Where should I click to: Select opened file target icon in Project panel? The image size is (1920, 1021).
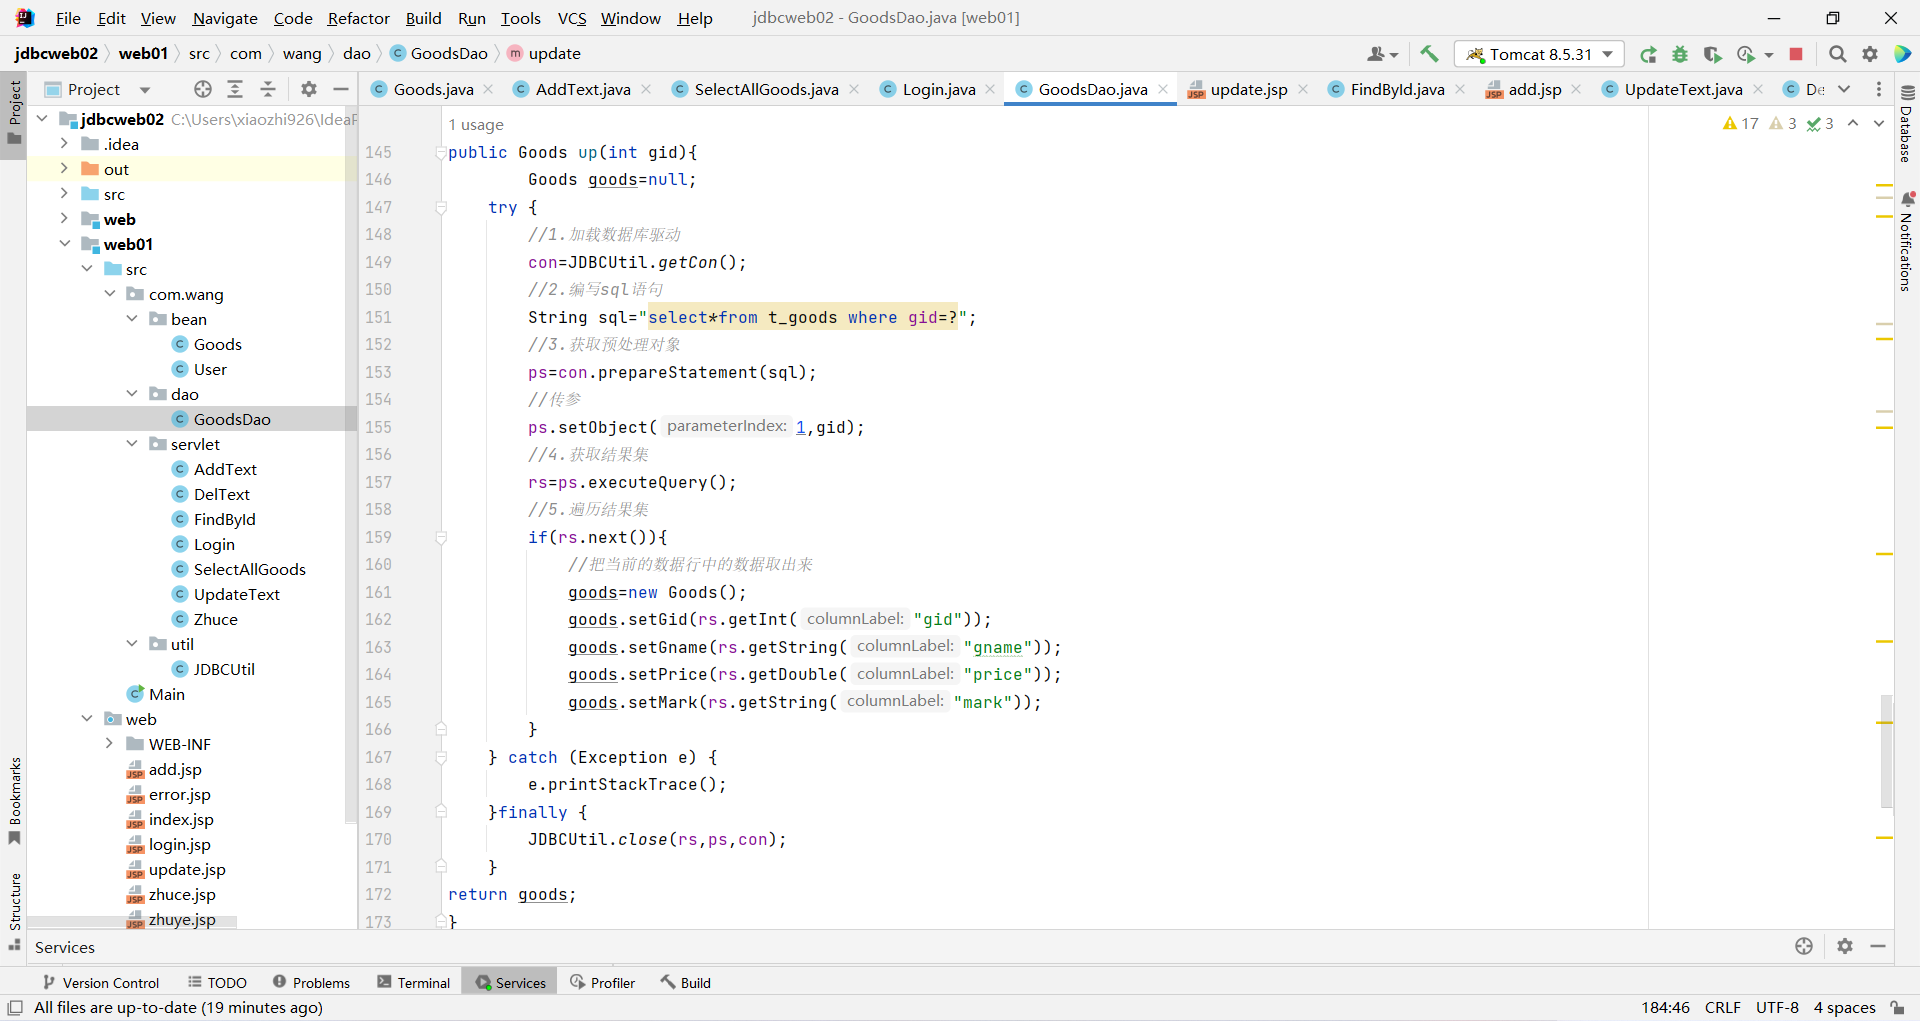(203, 89)
